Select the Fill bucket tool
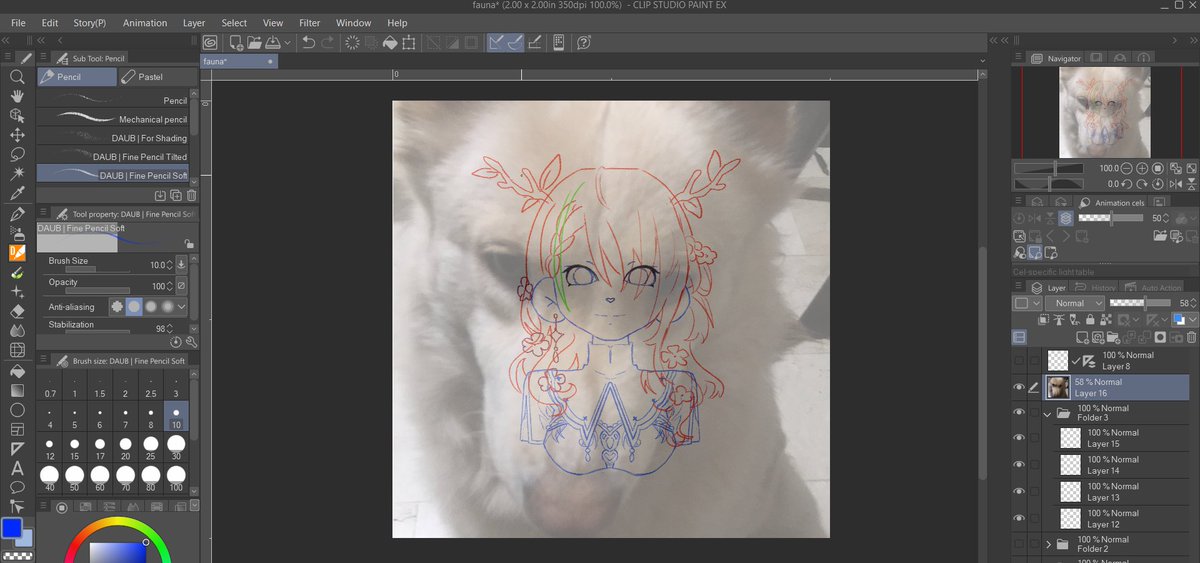This screenshot has width=1200, height=563. click(x=17, y=370)
